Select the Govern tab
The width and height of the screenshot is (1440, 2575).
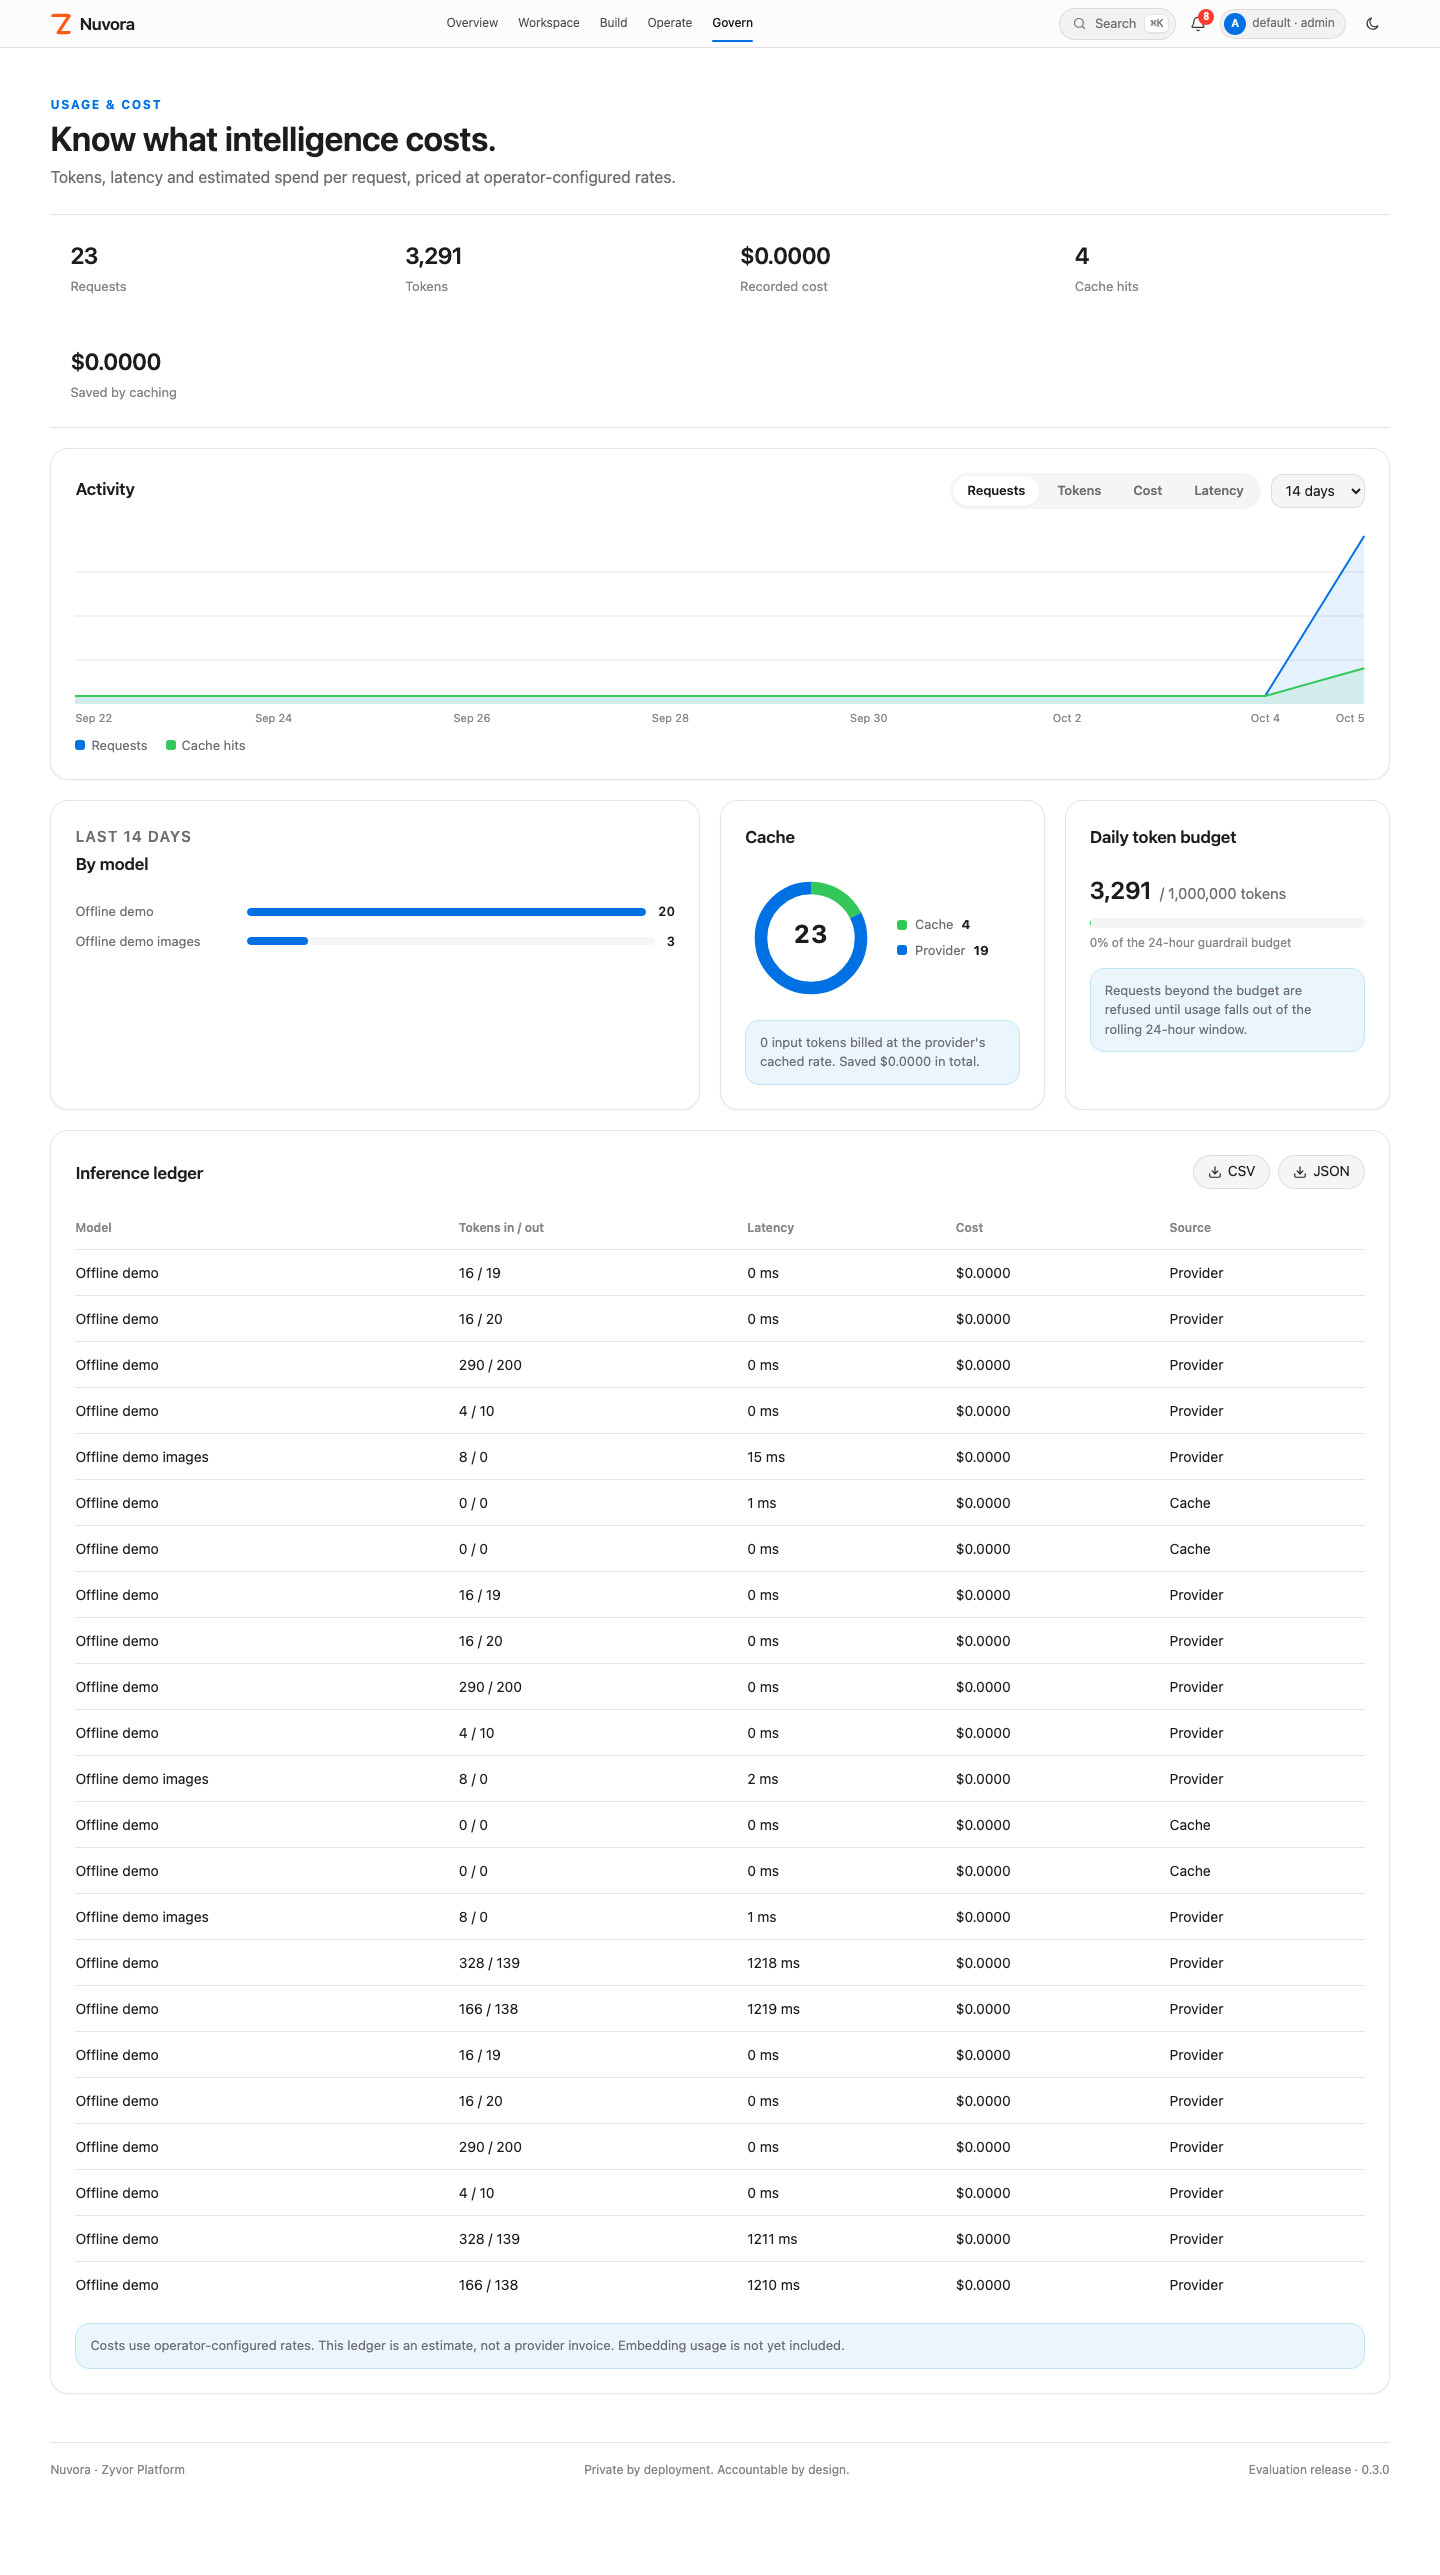(733, 23)
